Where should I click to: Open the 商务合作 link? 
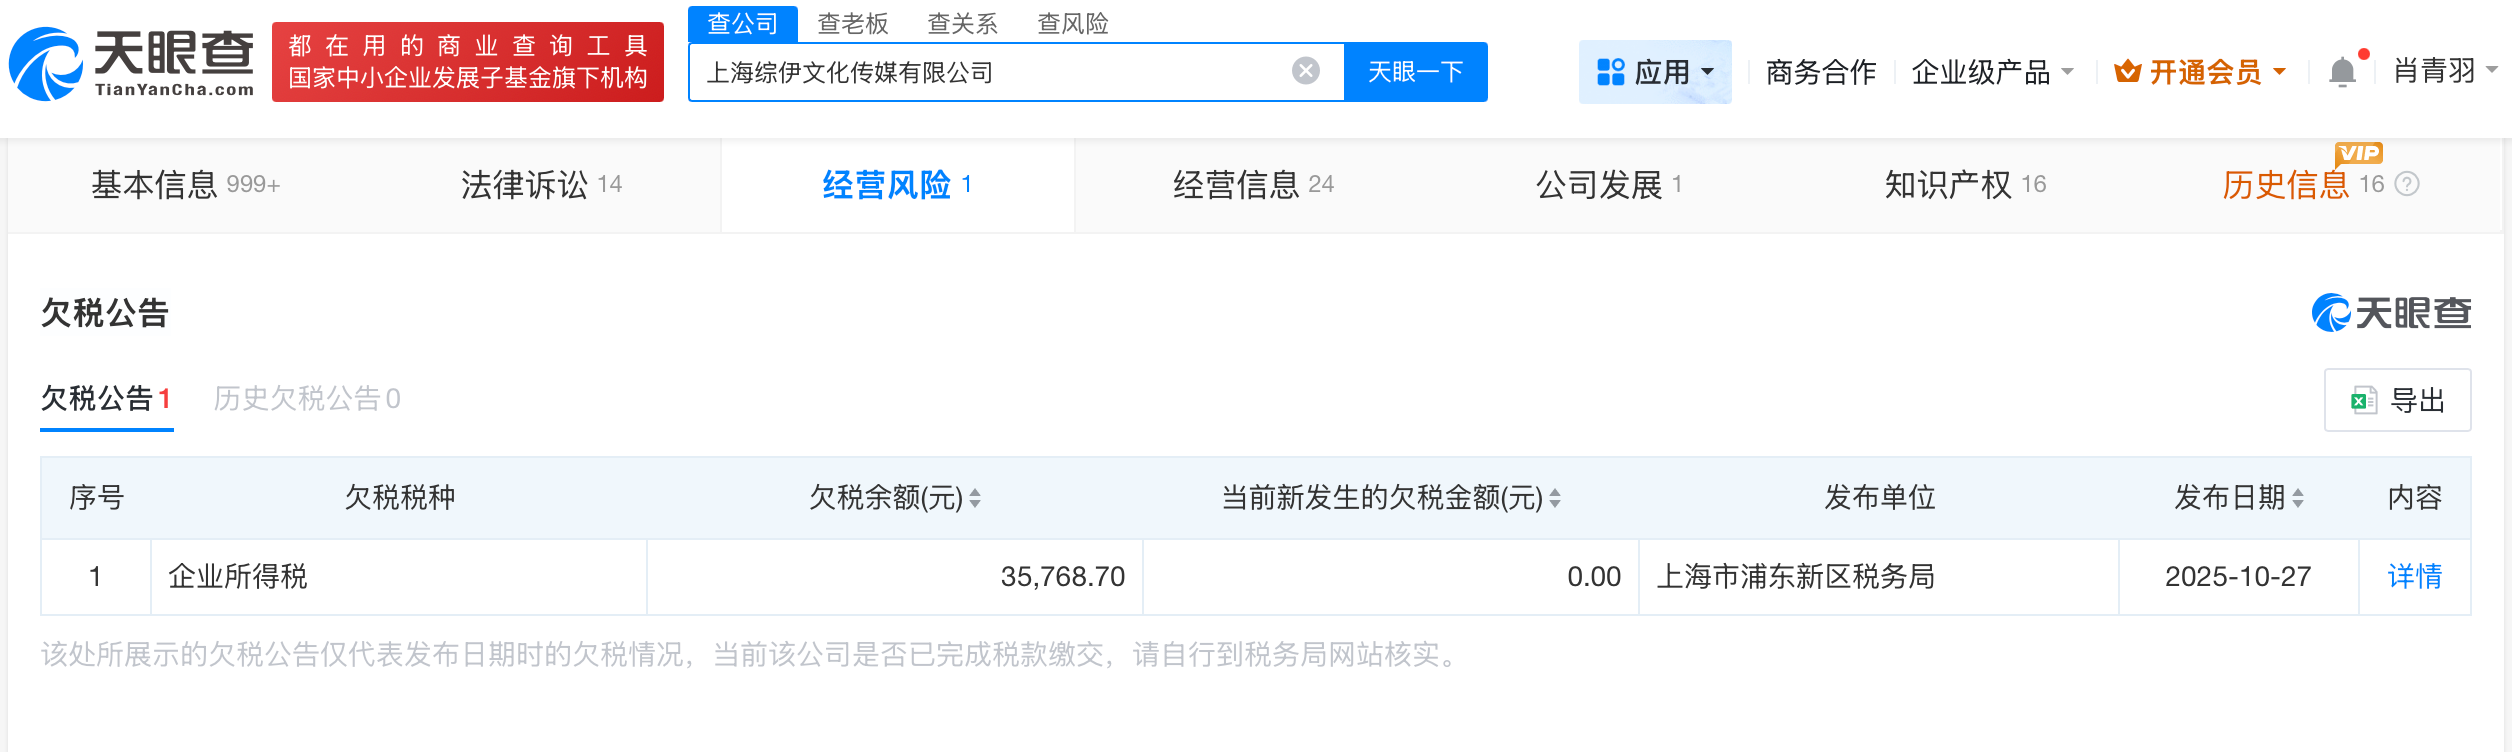[1820, 72]
